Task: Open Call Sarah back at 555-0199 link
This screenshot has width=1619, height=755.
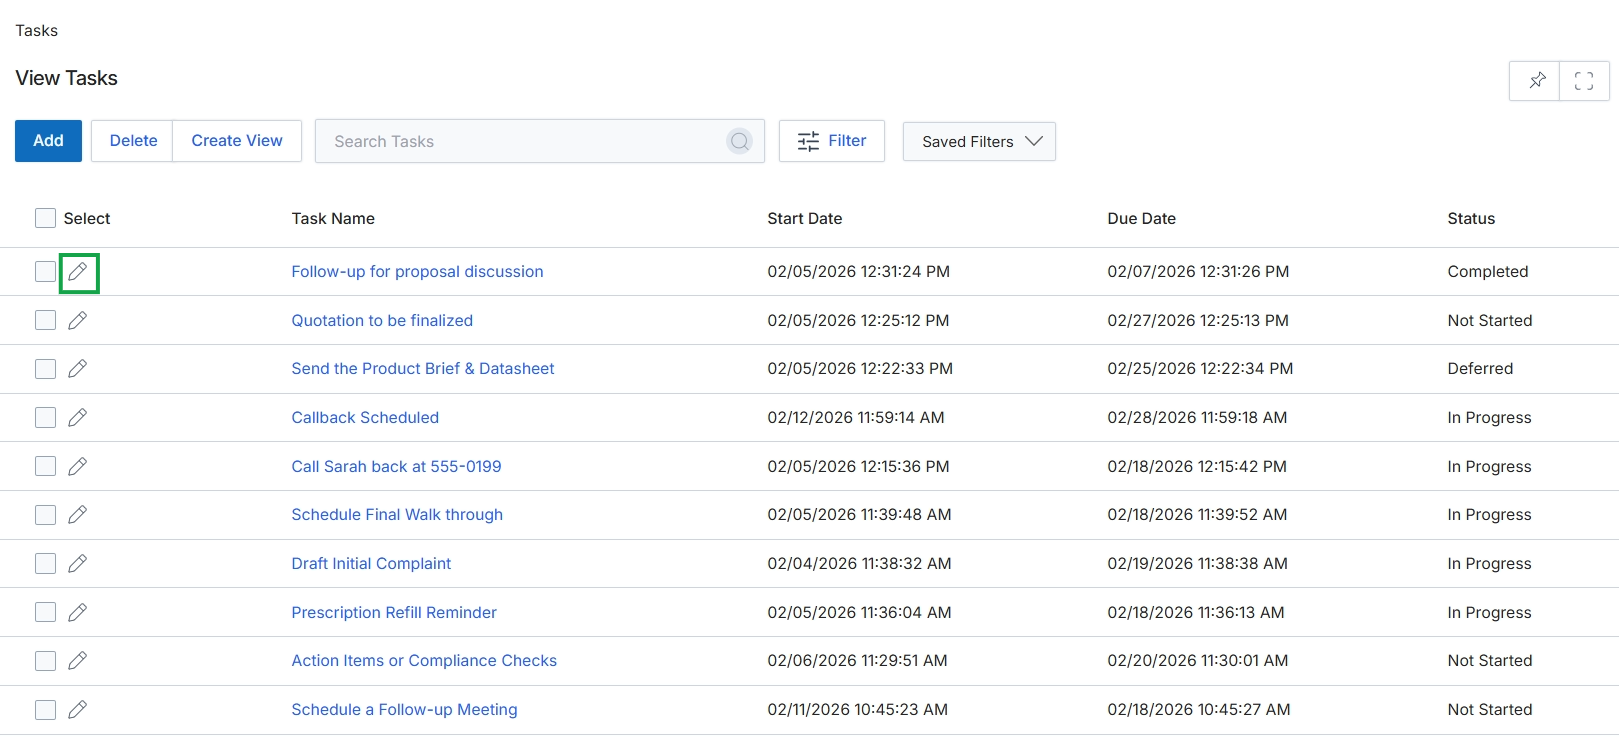Action: 396,466
